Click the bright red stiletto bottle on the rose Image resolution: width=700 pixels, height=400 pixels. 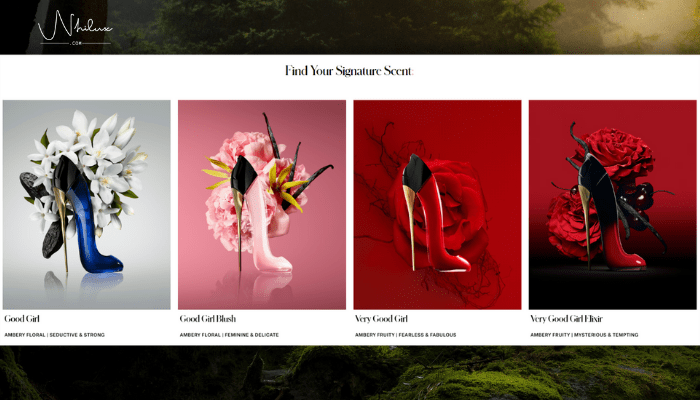click(x=435, y=214)
